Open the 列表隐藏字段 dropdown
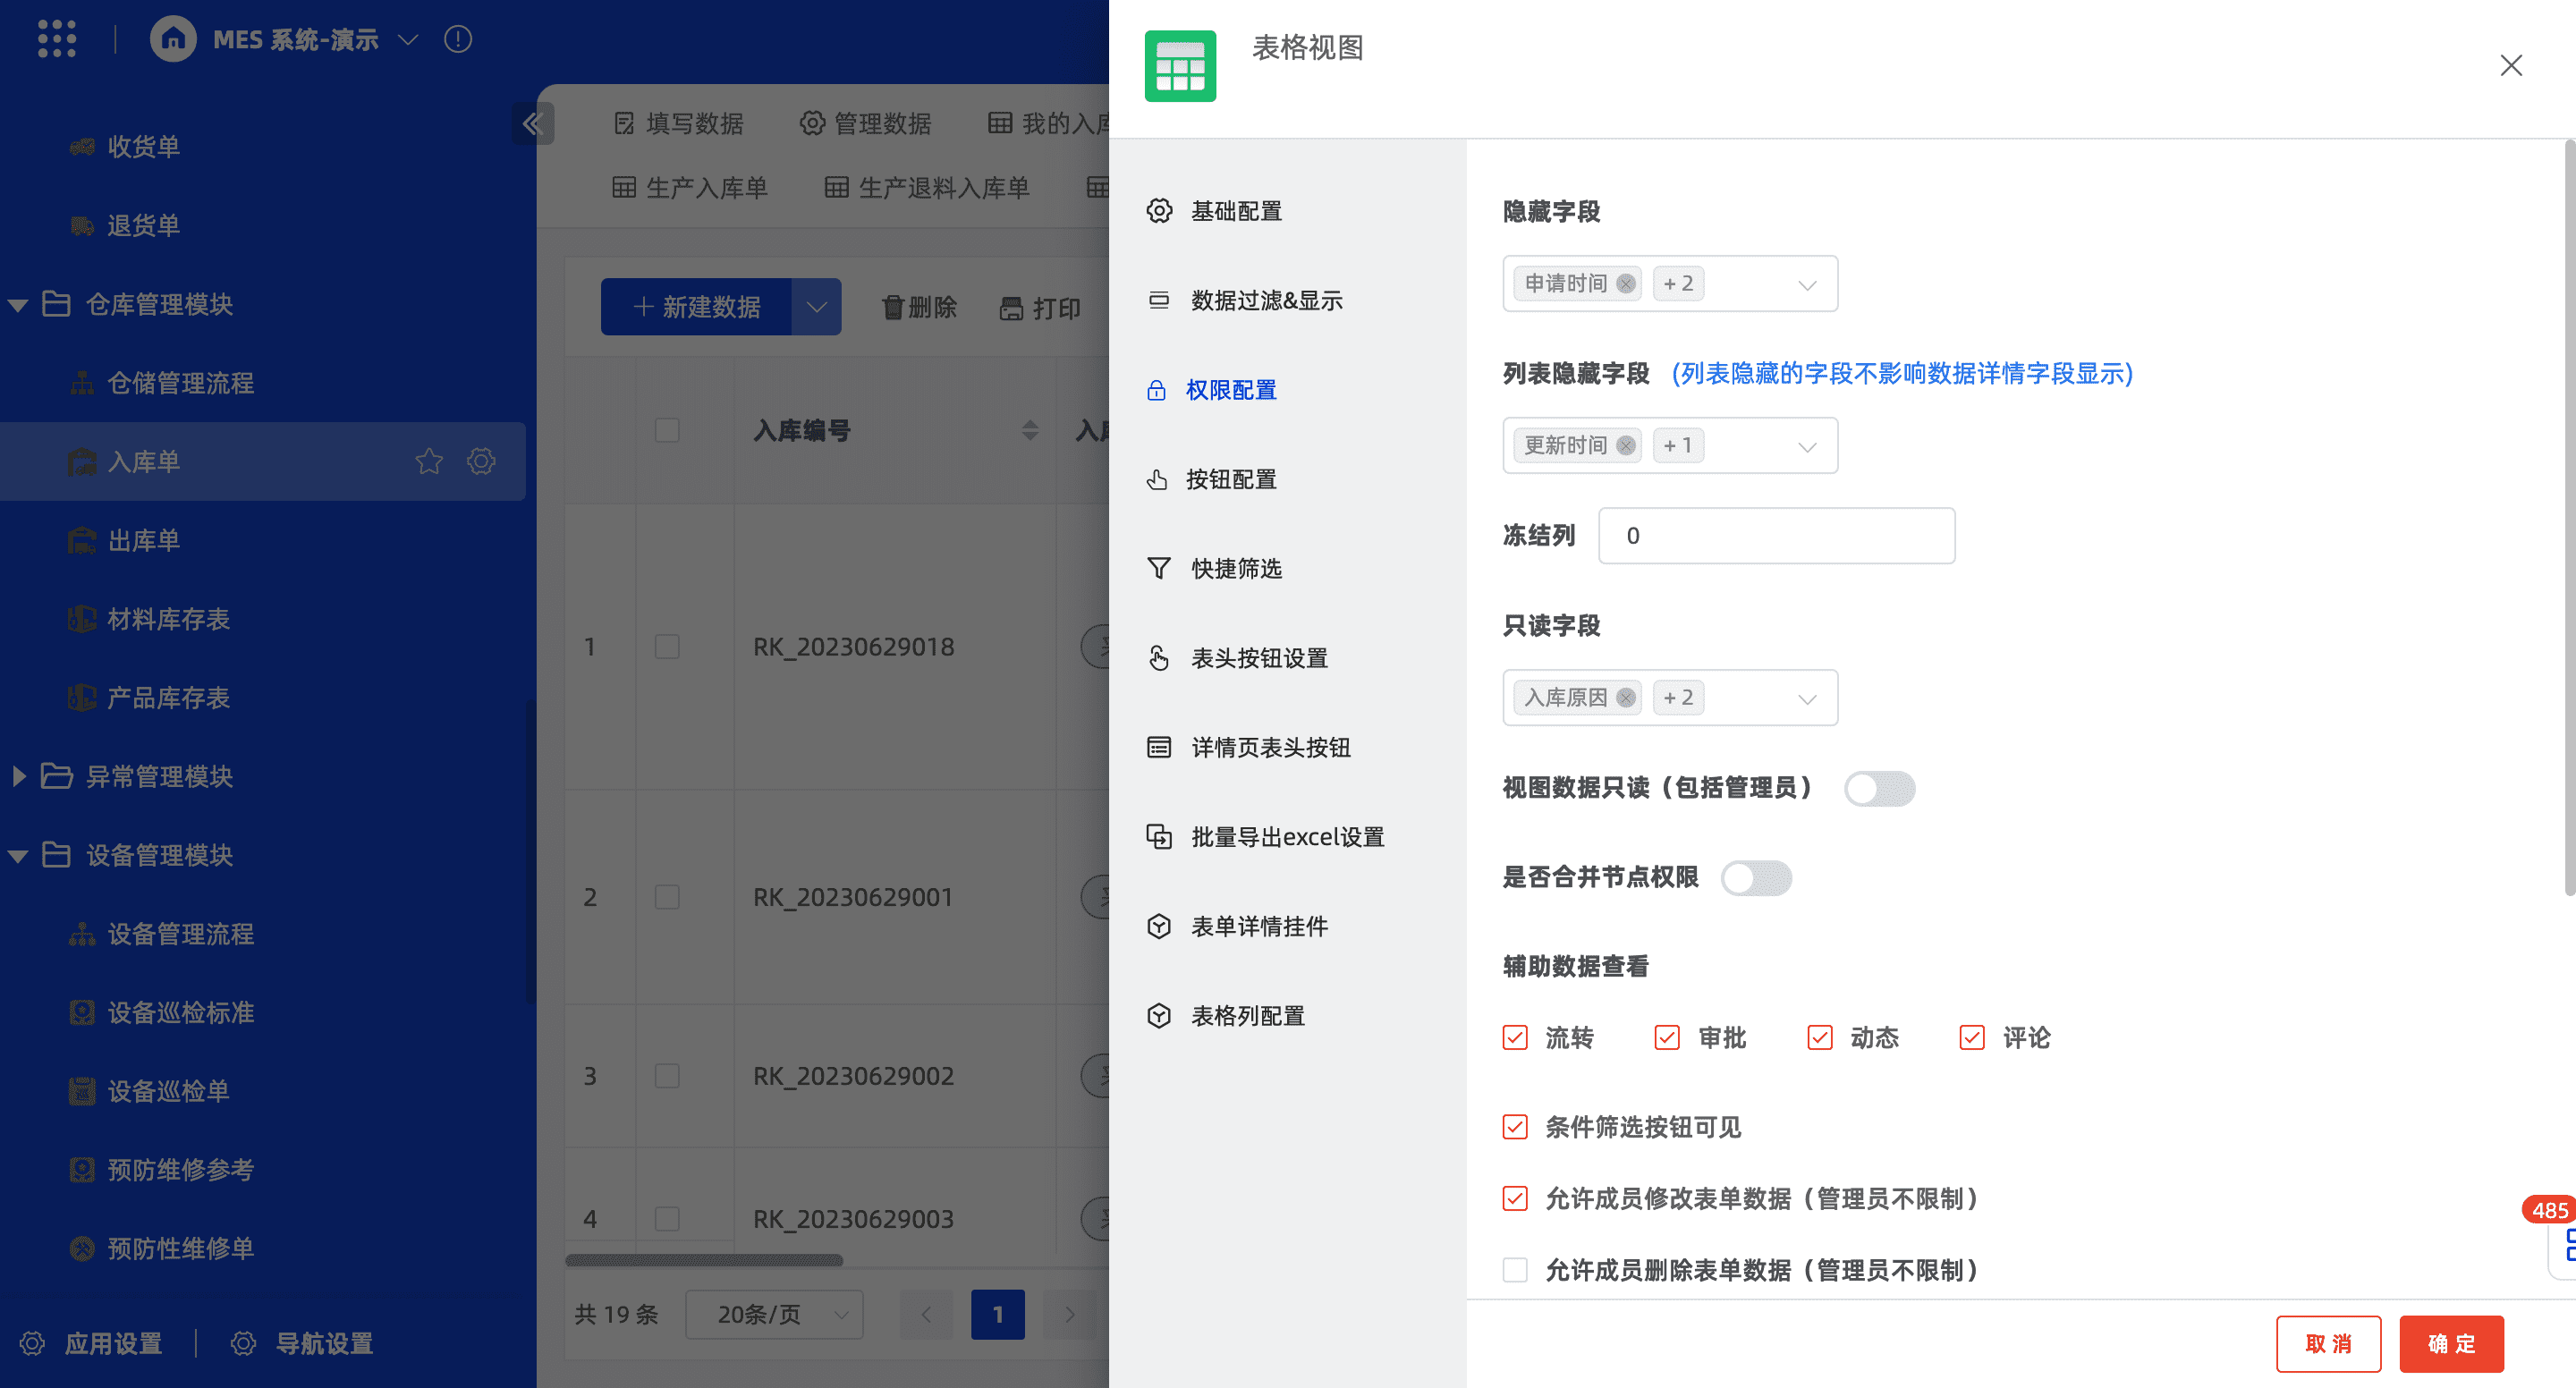 coord(1806,447)
